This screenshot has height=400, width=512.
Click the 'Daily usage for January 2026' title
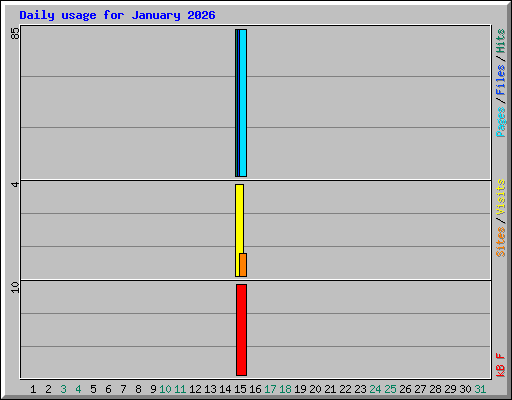117,15
